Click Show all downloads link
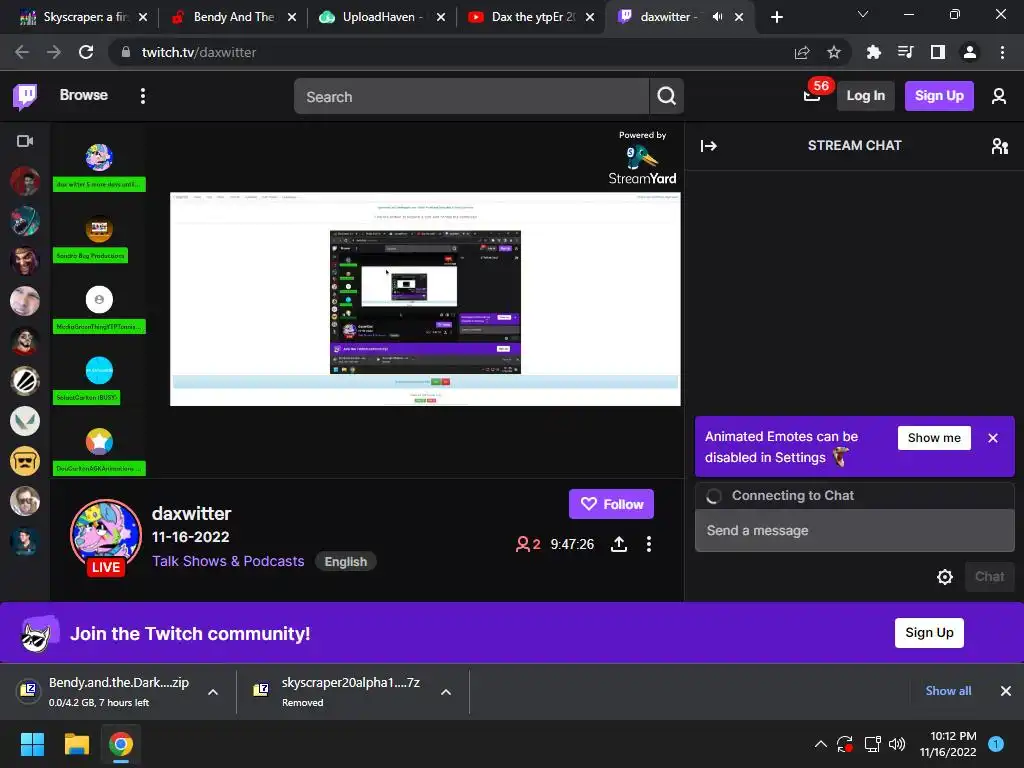The width and height of the screenshot is (1024, 768). click(948, 691)
